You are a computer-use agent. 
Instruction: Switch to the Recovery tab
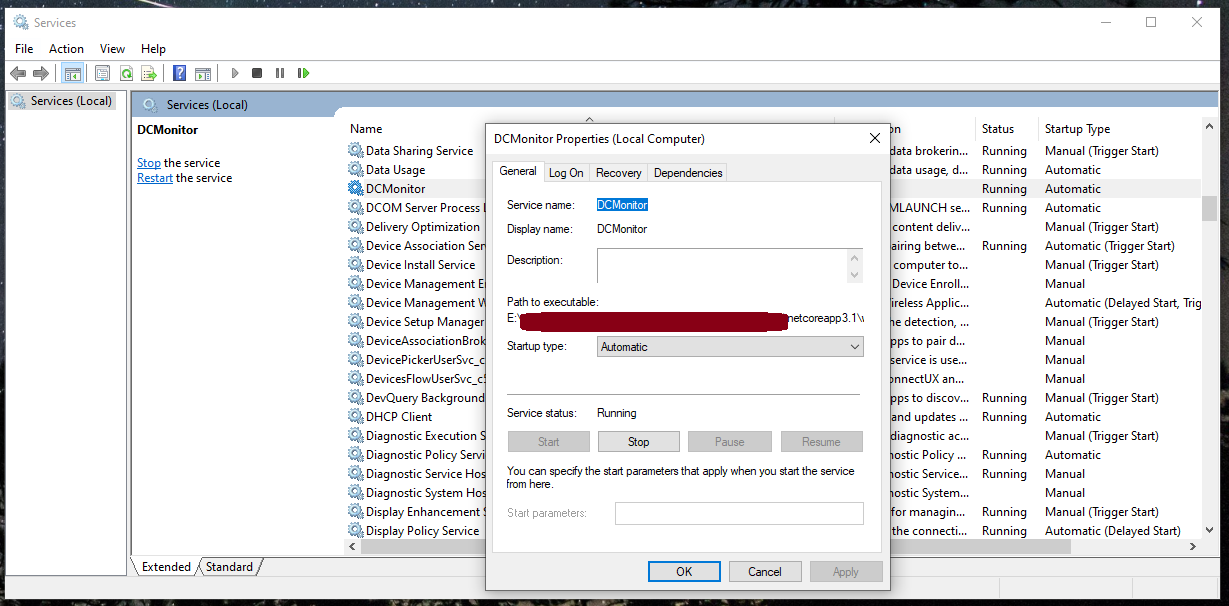(618, 173)
